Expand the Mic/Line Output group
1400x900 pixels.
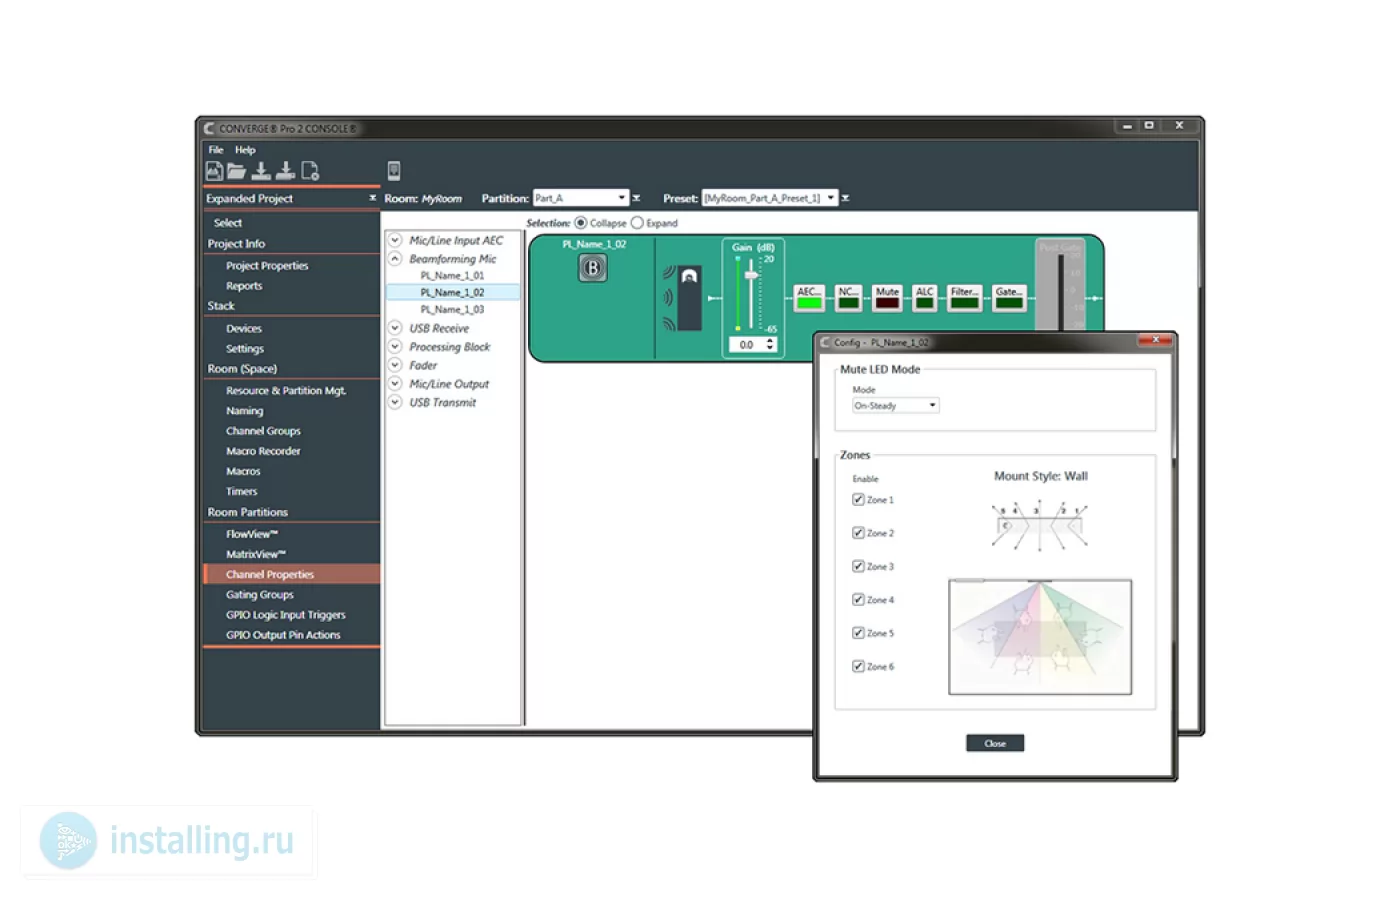tap(395, 383)
